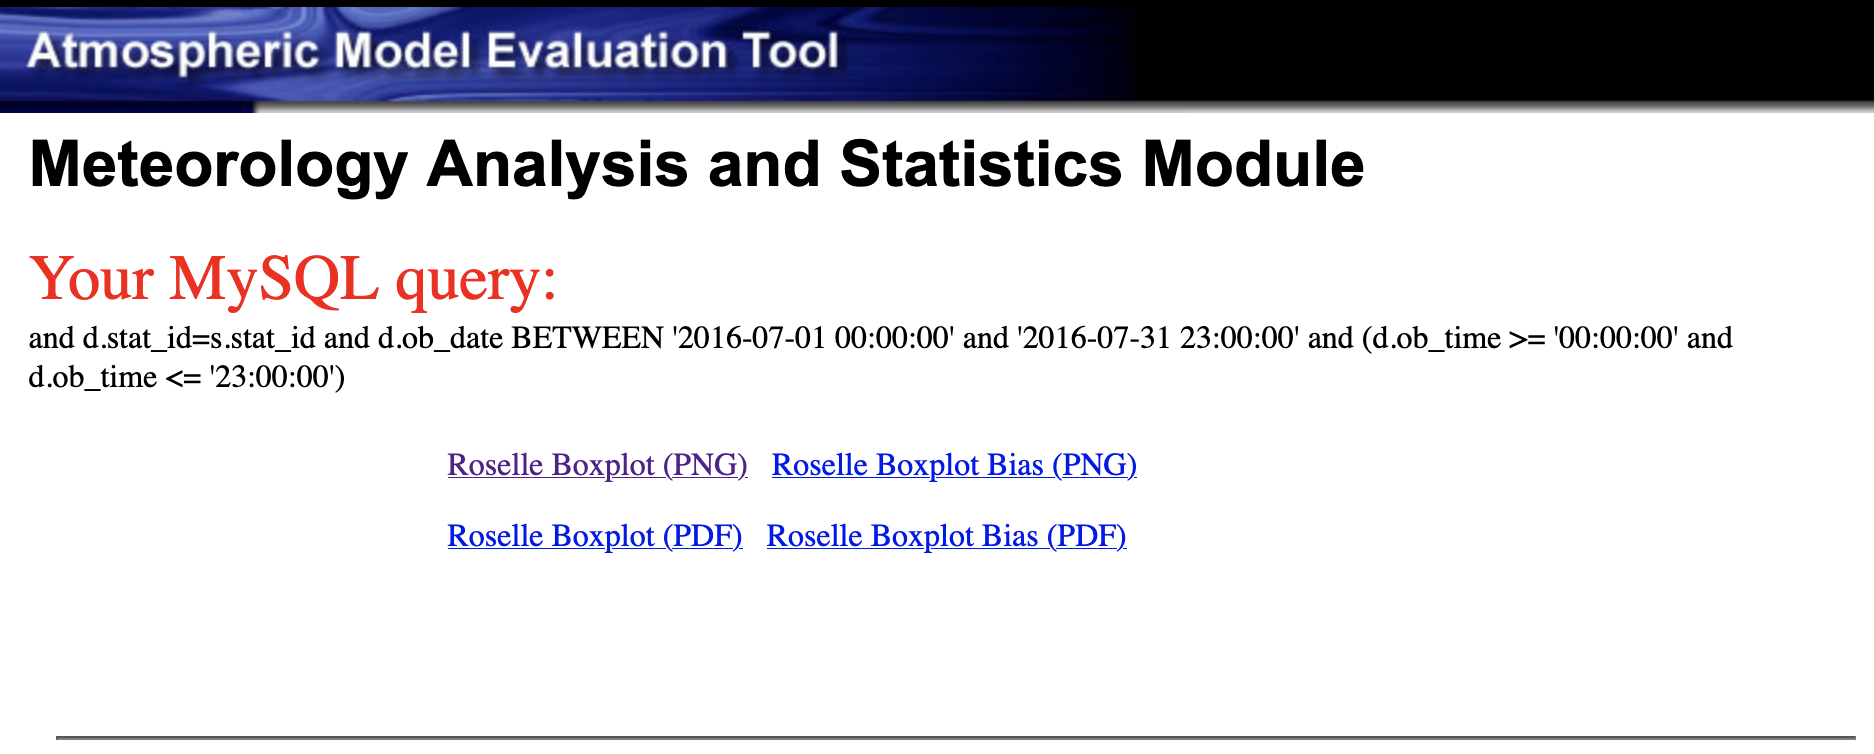Open the Roselle Boxplot (PDF) link

(595, 536)
